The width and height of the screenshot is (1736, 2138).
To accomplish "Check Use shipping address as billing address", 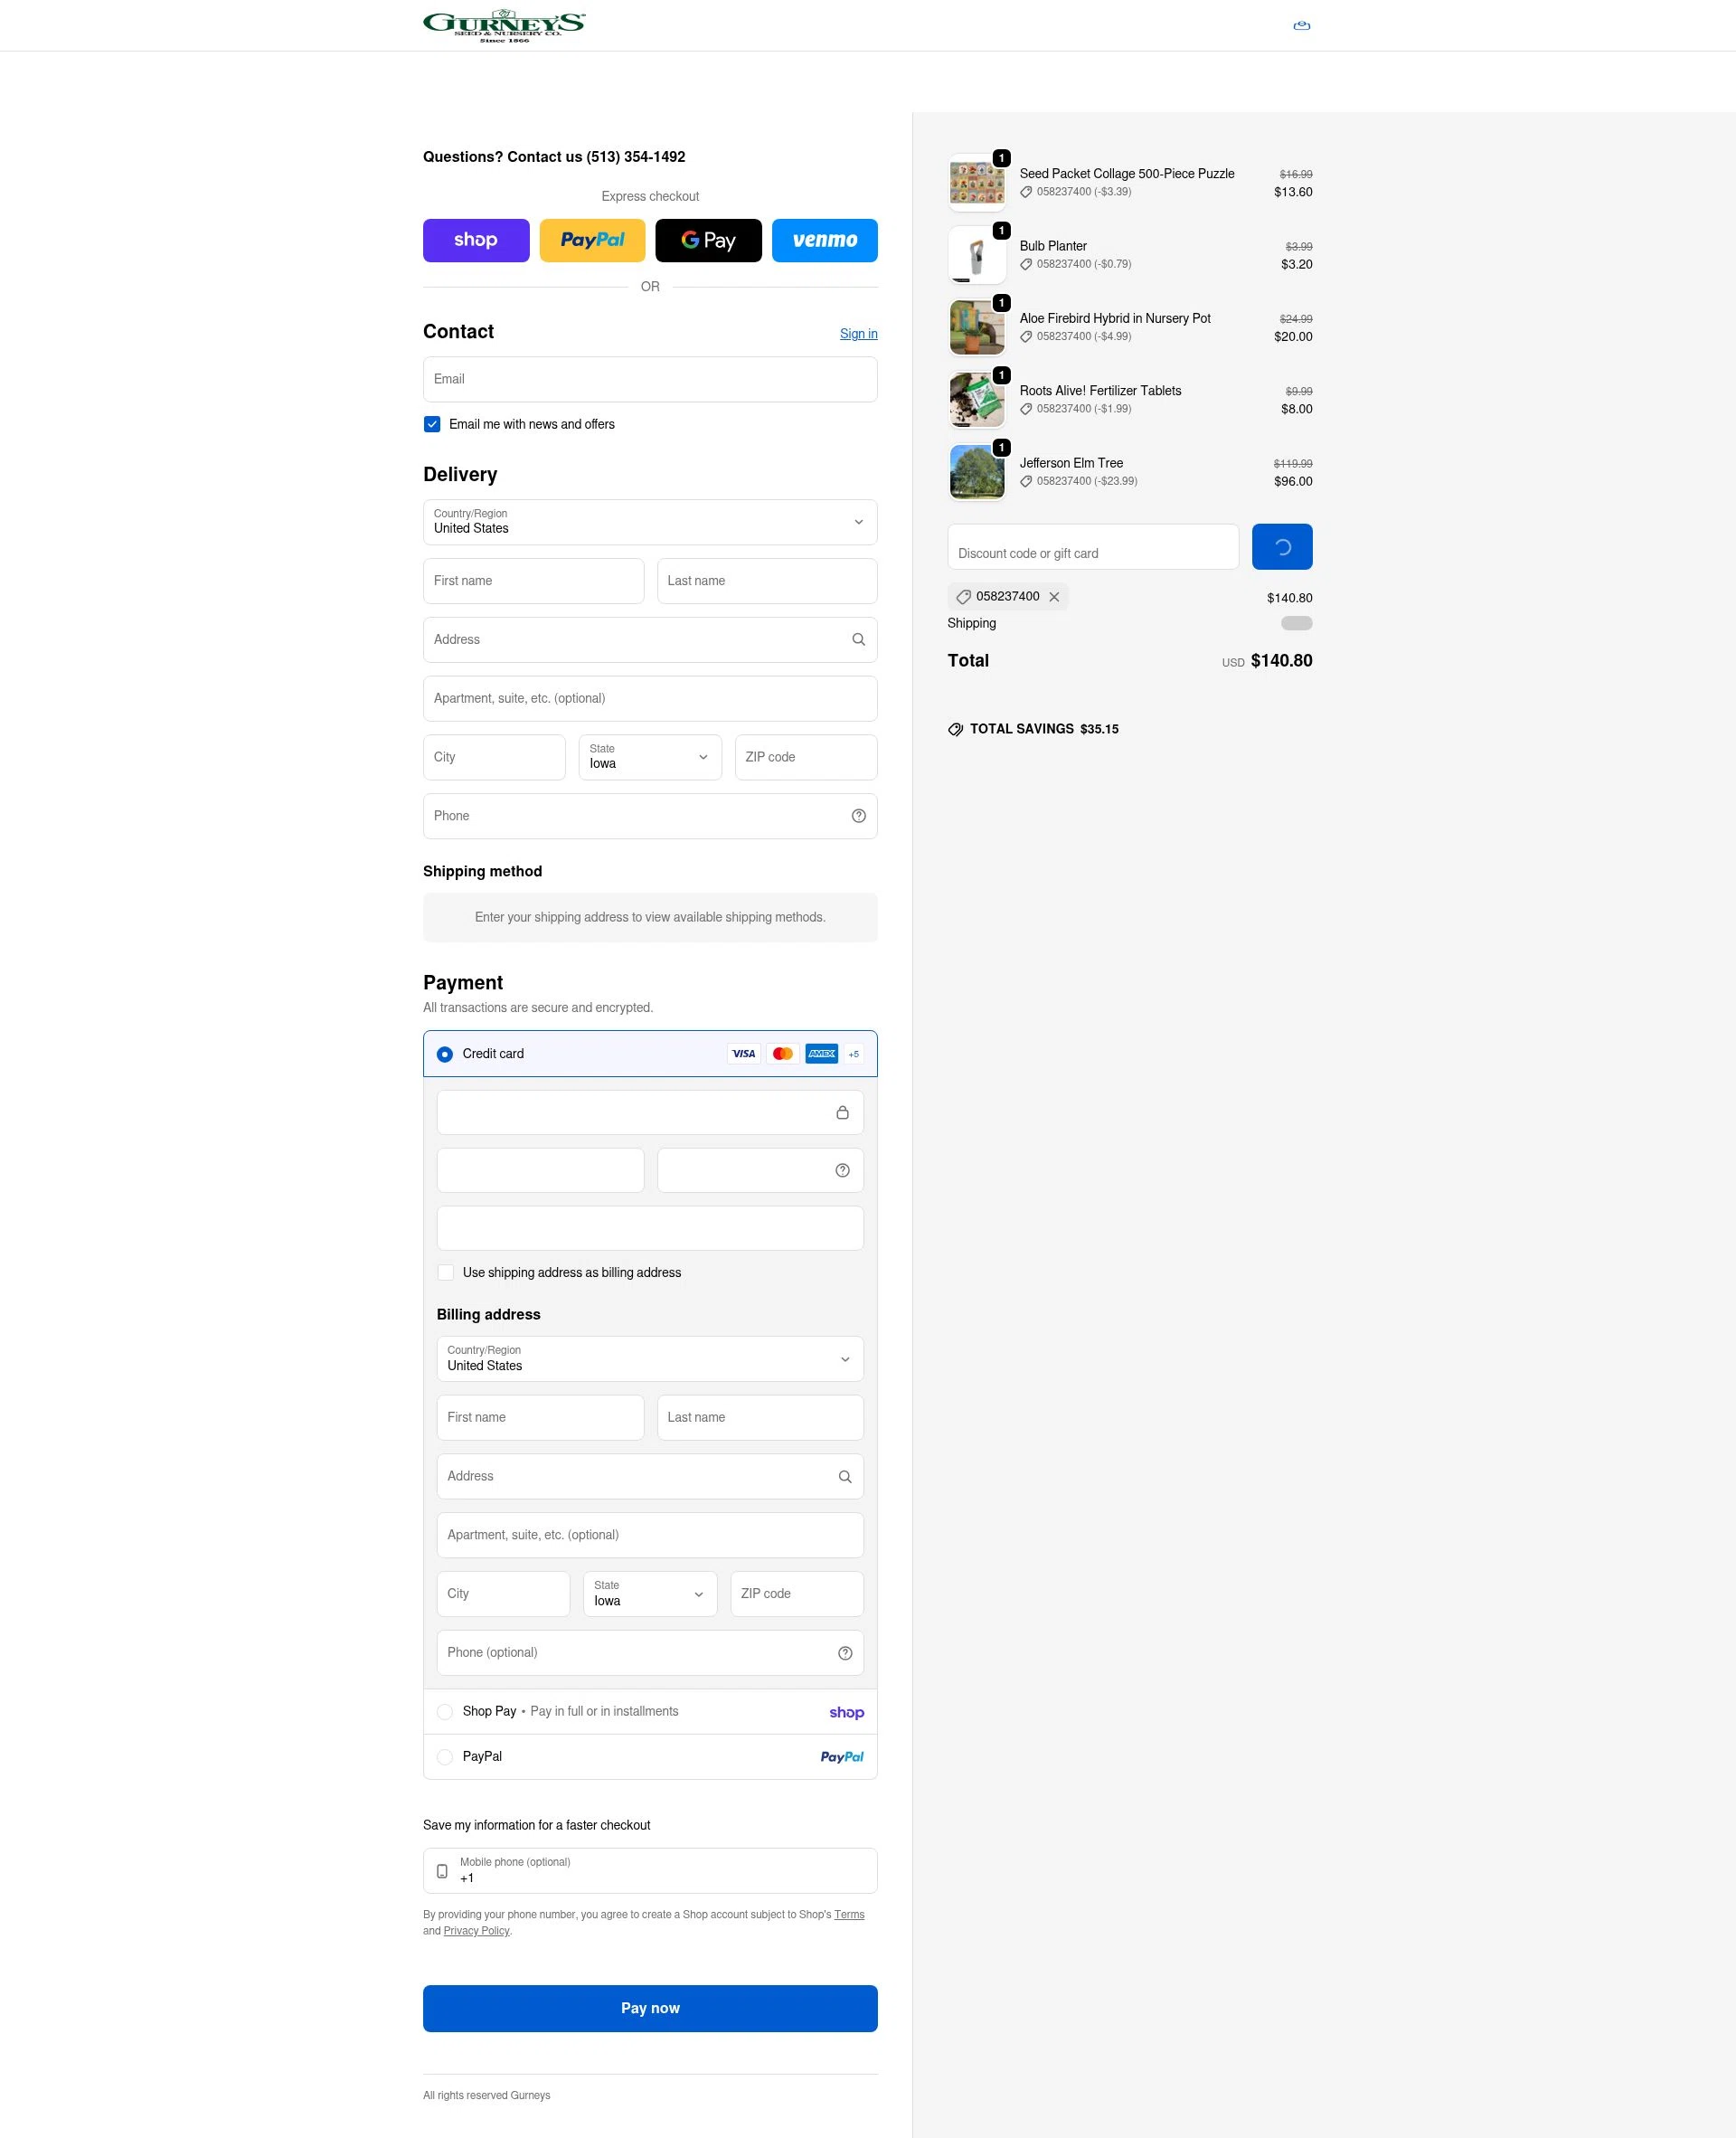I will (446, 1273).
